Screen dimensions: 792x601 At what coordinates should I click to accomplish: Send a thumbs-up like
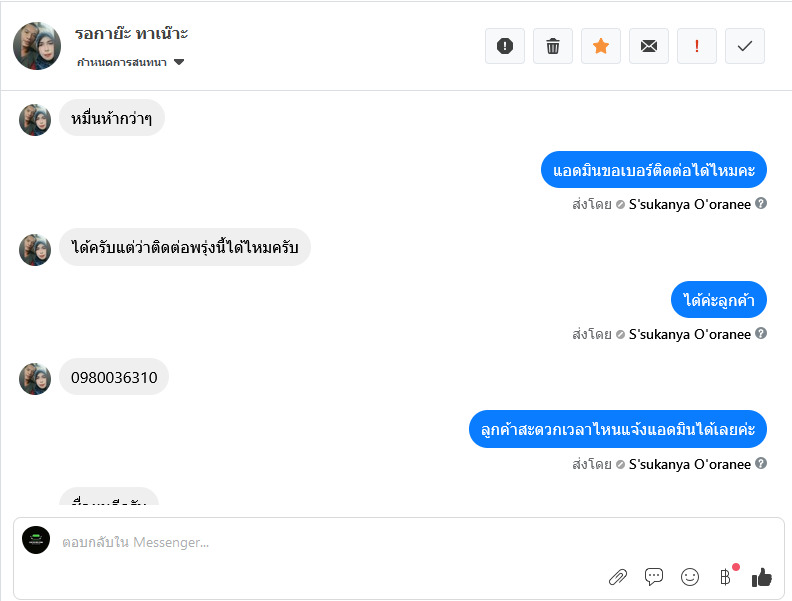click(x=762, y=576)
